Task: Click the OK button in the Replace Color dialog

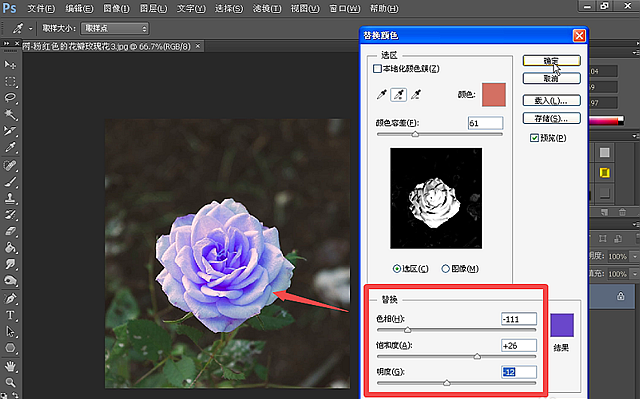Action: (x=551, y=61)
